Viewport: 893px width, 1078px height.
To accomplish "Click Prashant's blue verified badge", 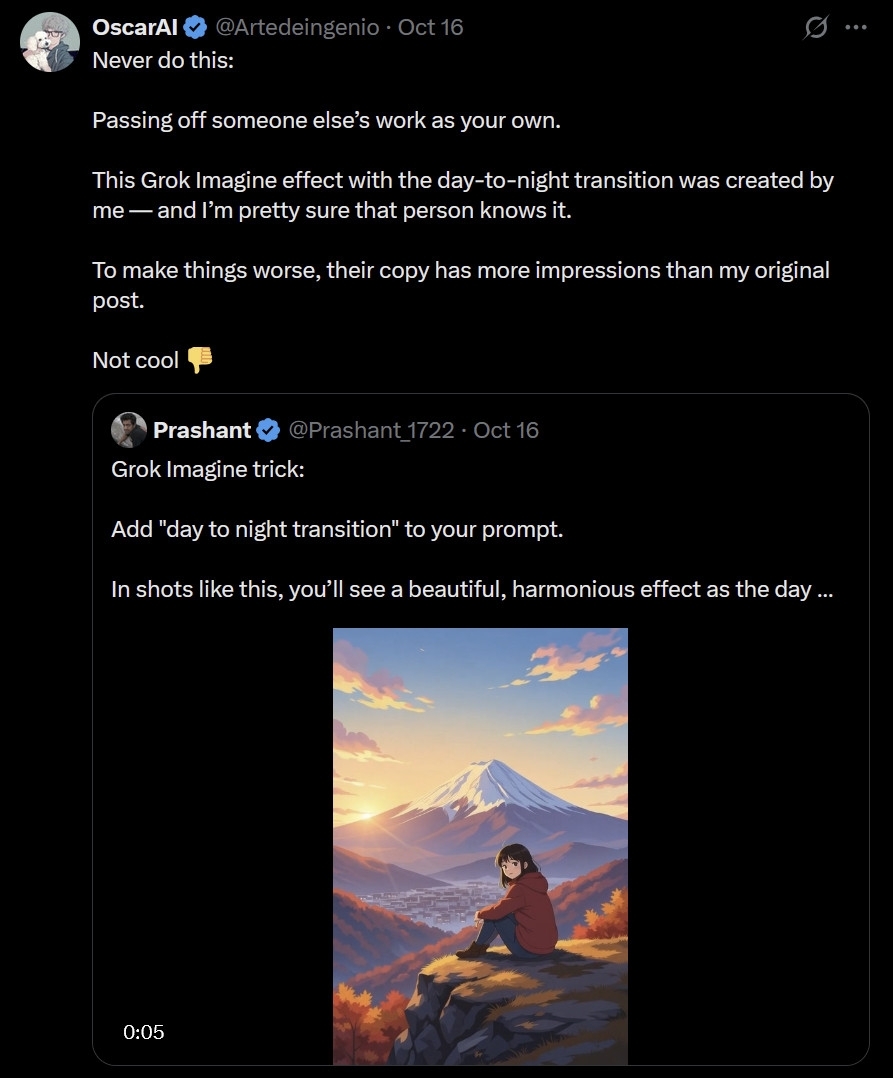I will 268,430.
